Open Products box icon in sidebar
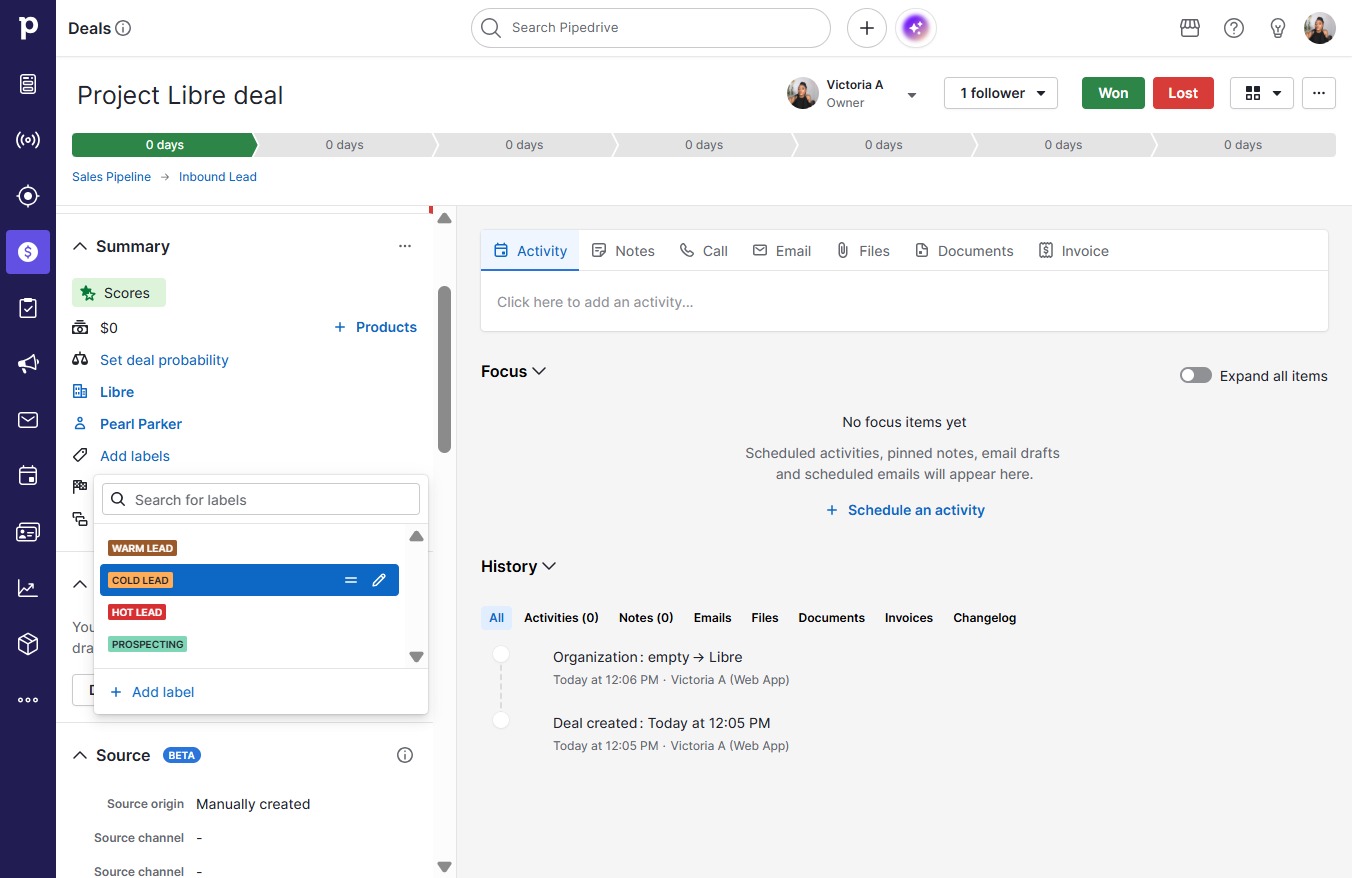Screen dimensions: 1352x878 (28, 644)
